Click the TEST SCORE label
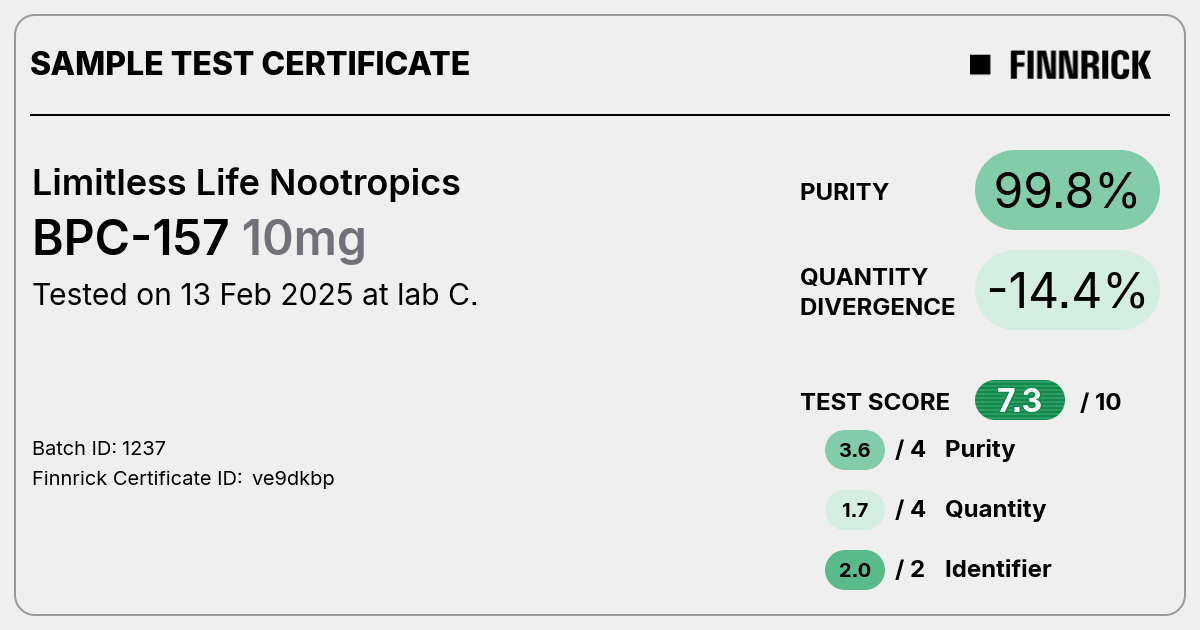Viewport: 1200px width, 630px height. pyautogui.click(x=875, y=402)
